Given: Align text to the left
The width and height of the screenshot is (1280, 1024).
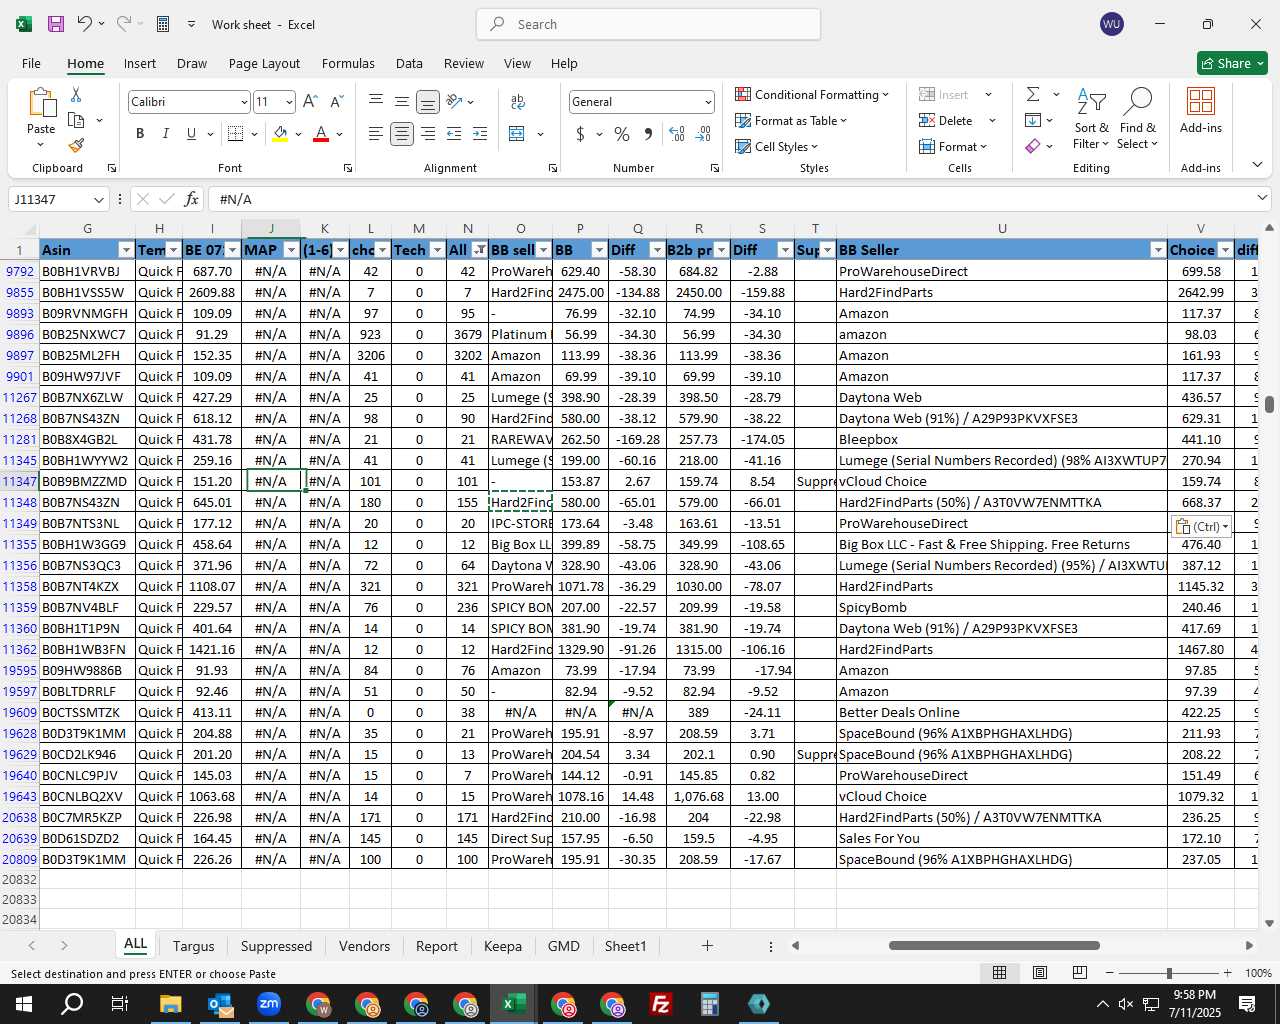Looking at the screenshot, I should point(376,134).
